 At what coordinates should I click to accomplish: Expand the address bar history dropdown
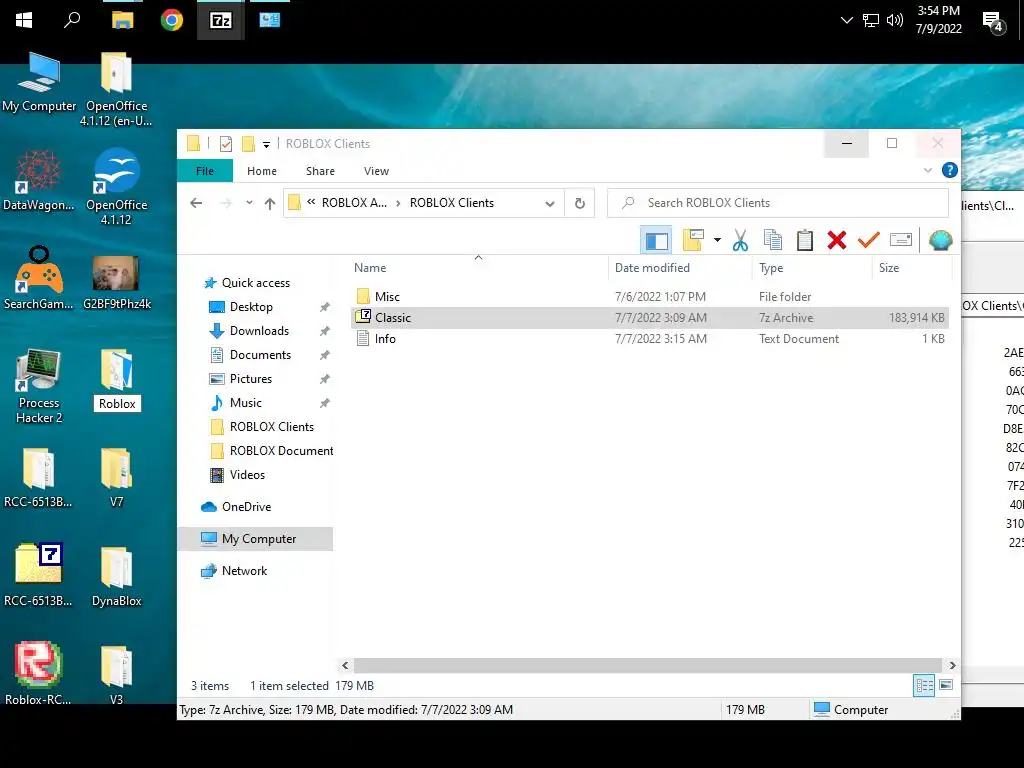[x=550, y=204]
